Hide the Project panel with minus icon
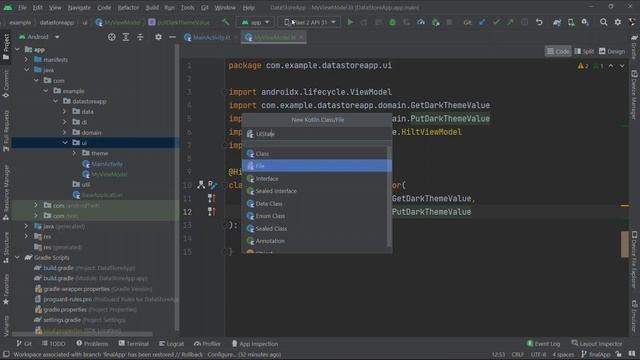The width and height of the screenshot is (640, 360). click(172, 37)
